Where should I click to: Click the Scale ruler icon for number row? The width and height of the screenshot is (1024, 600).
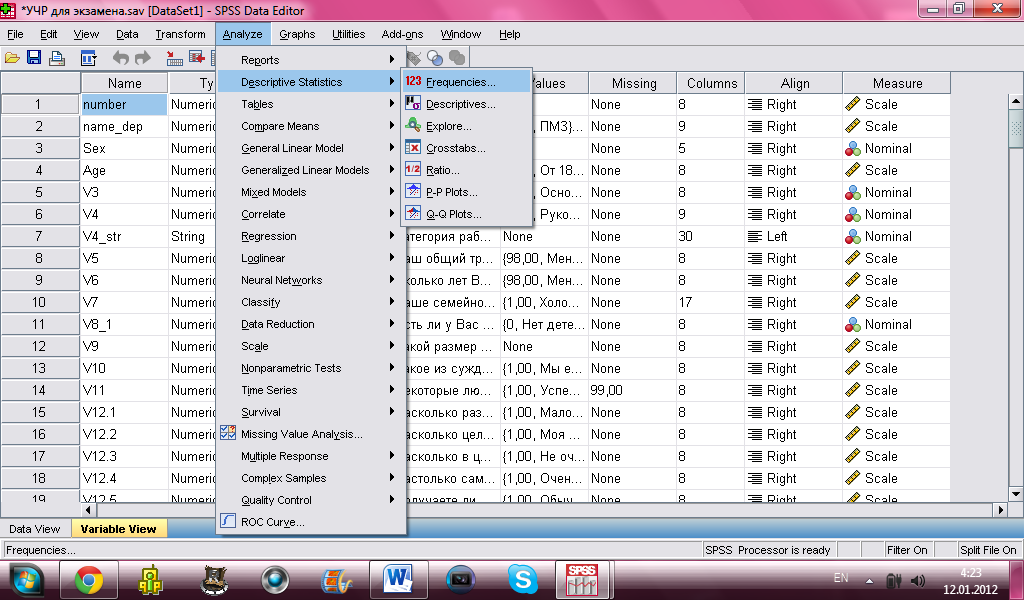coord(853,104)
